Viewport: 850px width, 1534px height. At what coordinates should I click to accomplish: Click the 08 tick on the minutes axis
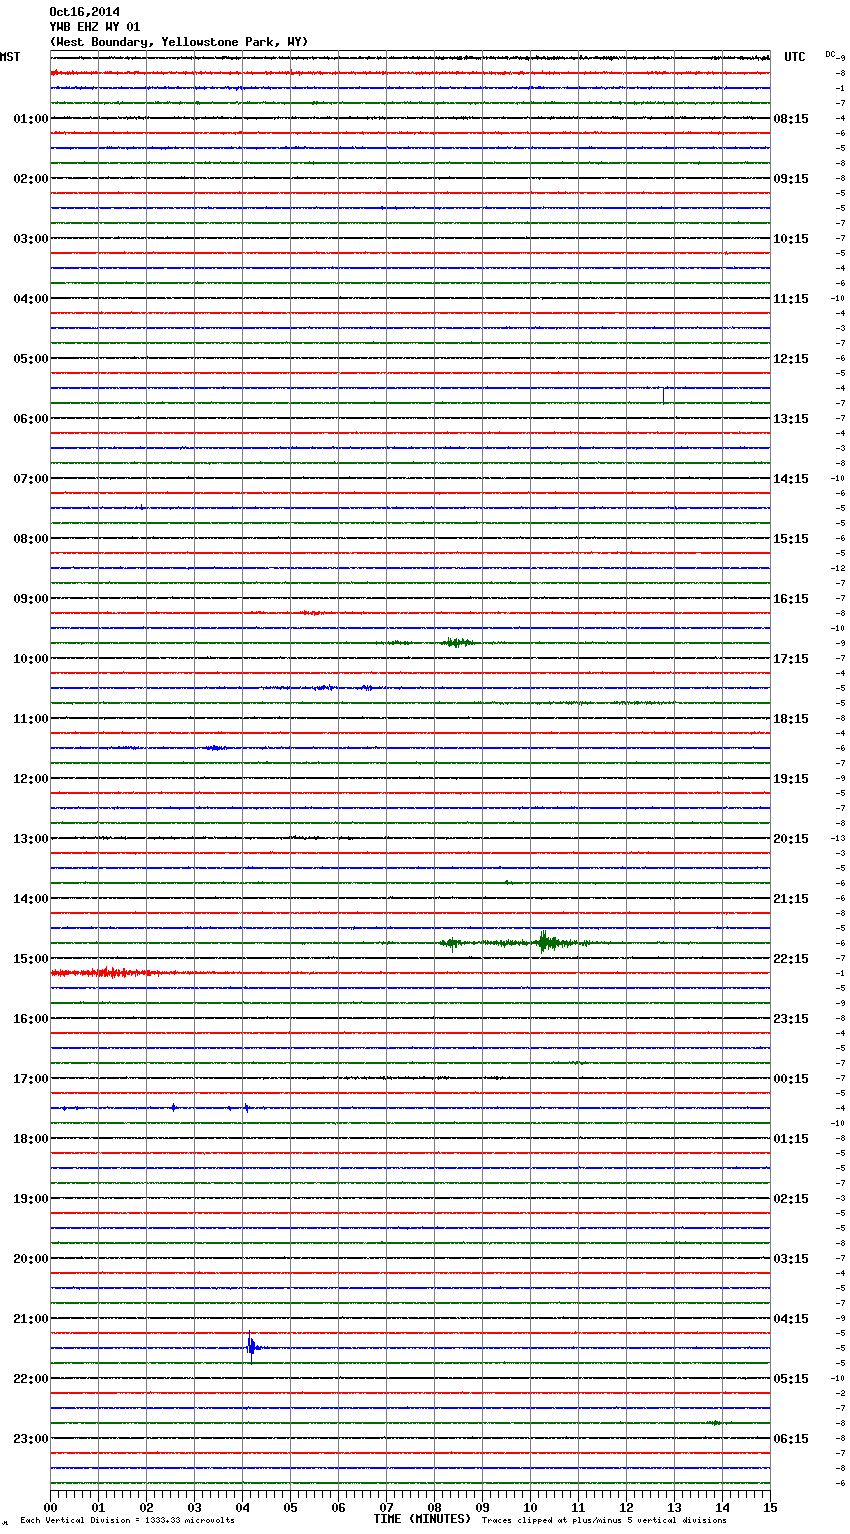pos(434,1507)
